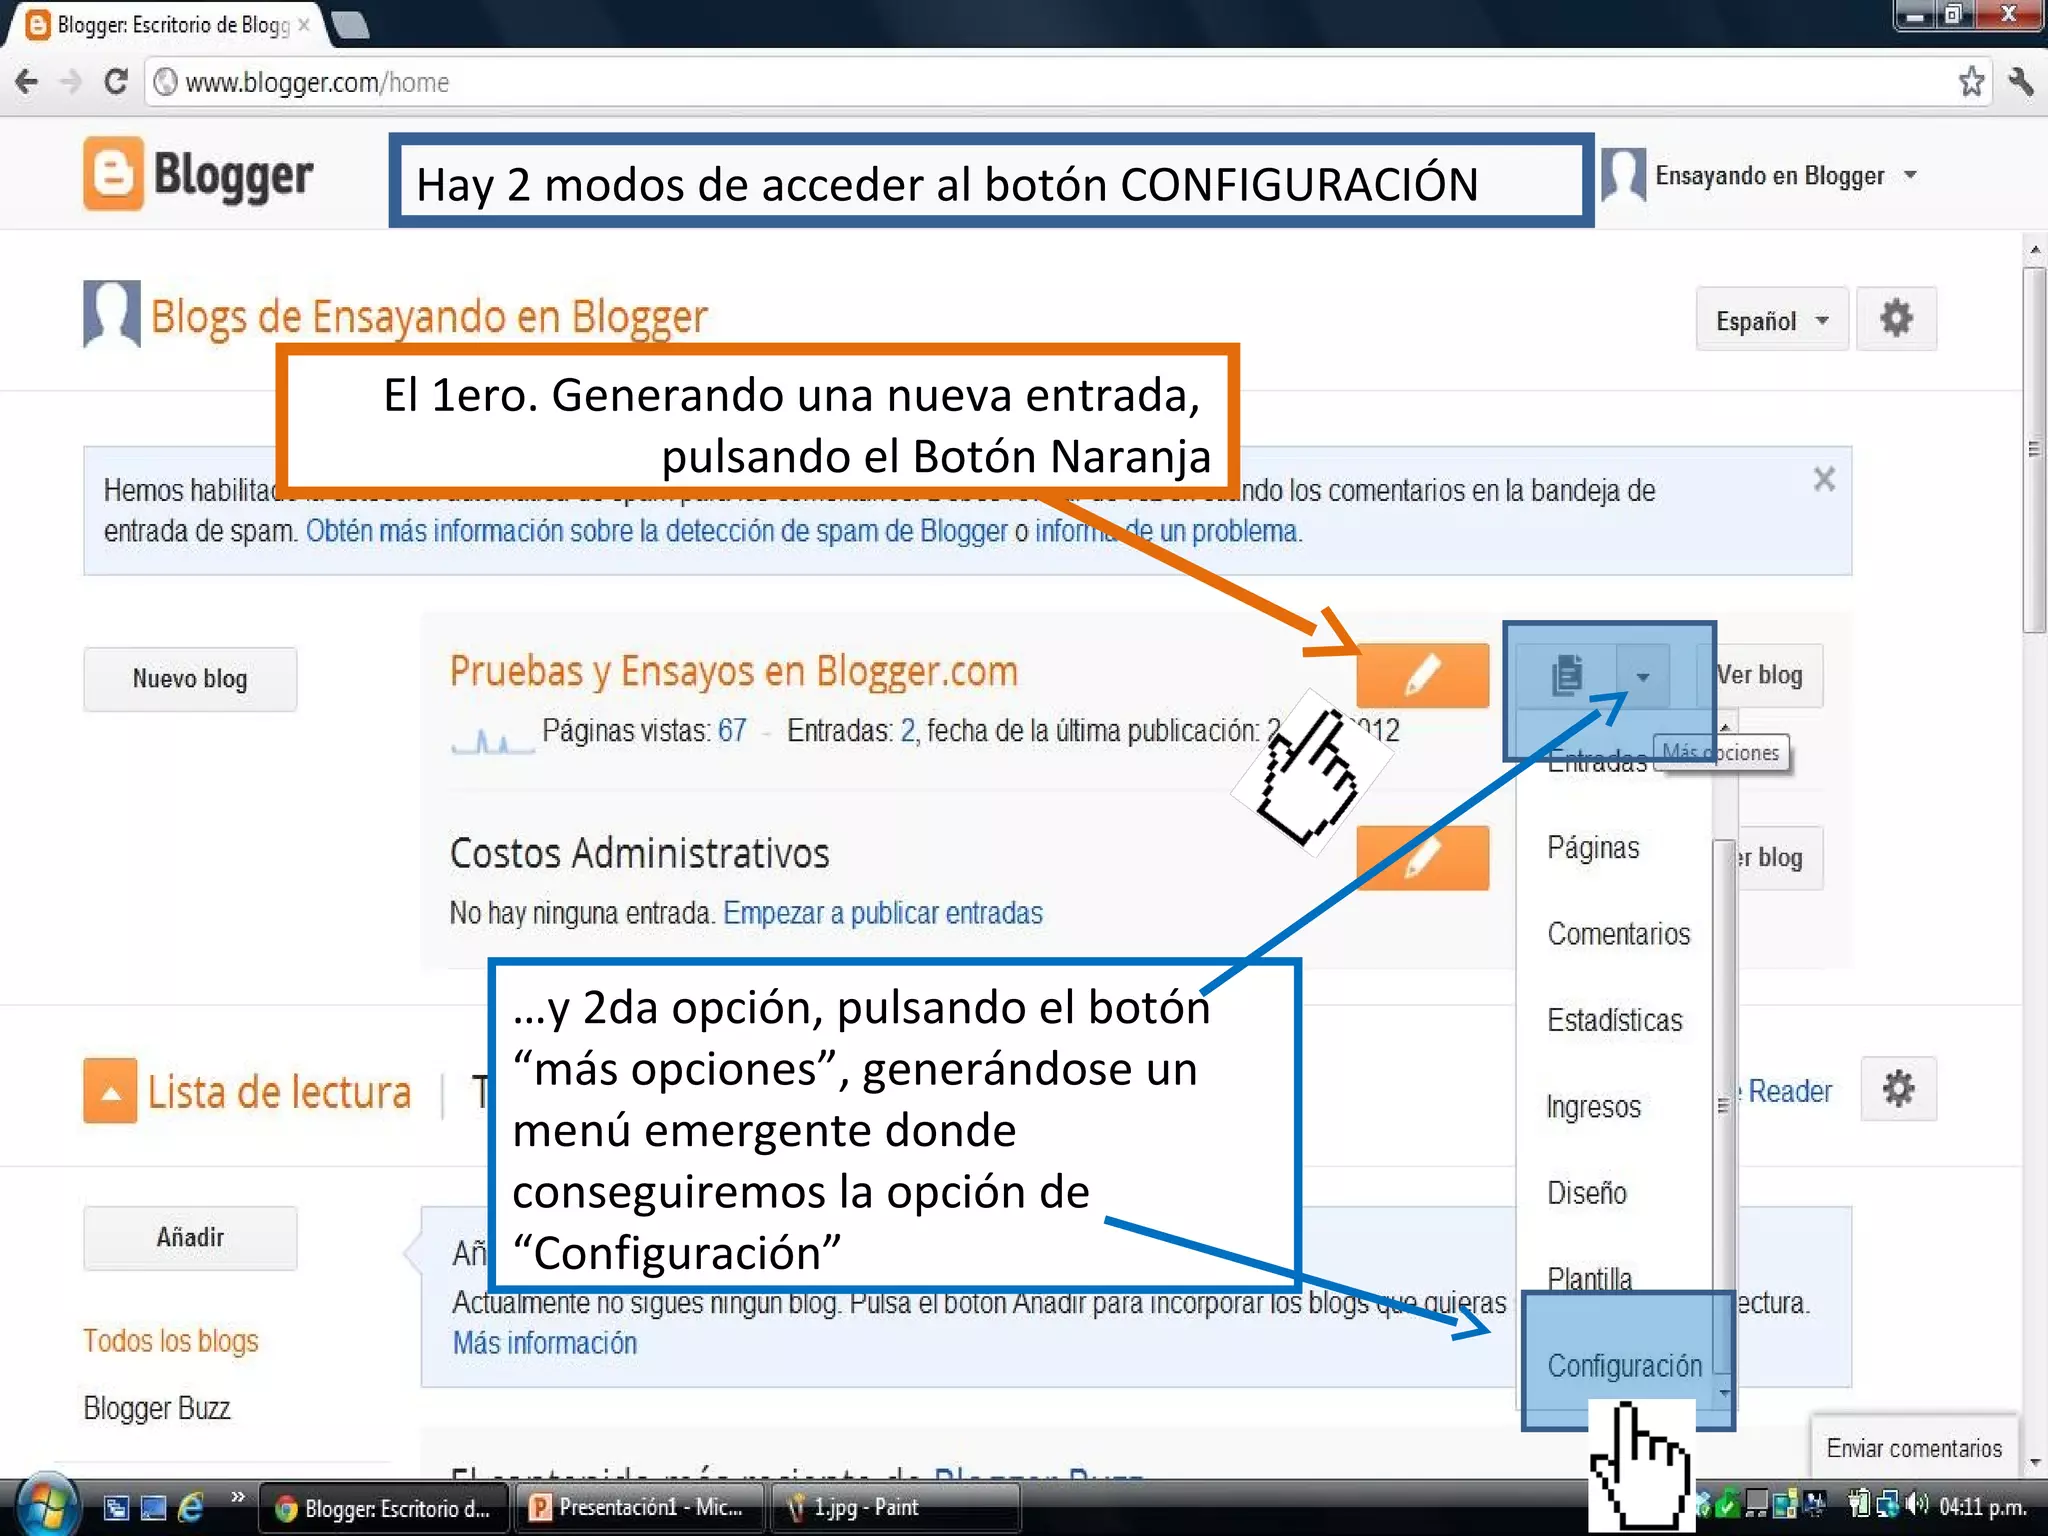Select Páginas in the dropdown menu
This screenshot has height=1536, width=2048.
tap(1593, 847)
